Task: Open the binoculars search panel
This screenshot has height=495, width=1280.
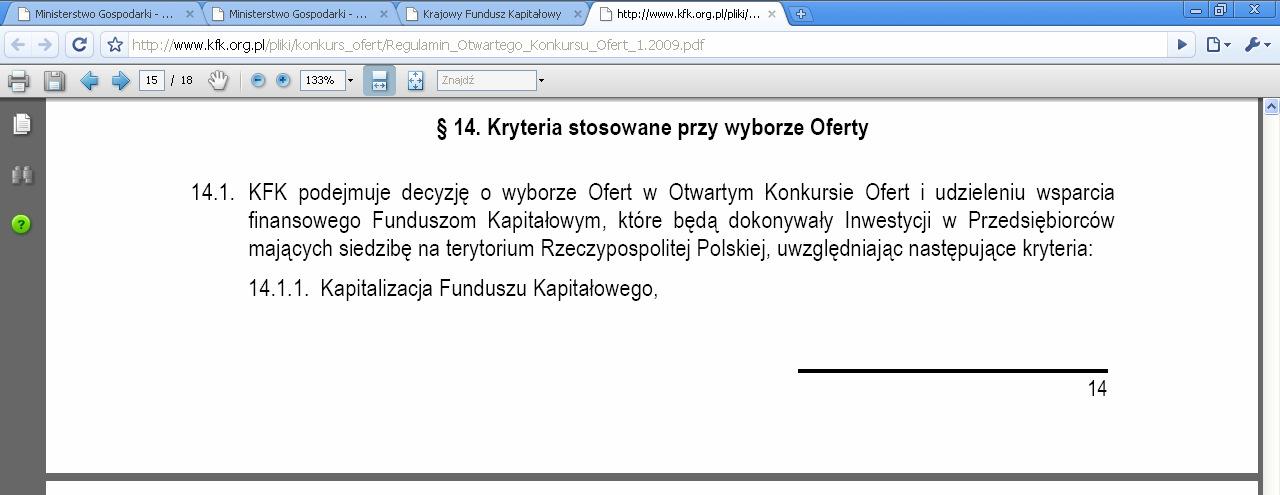Action: (21, 175)
